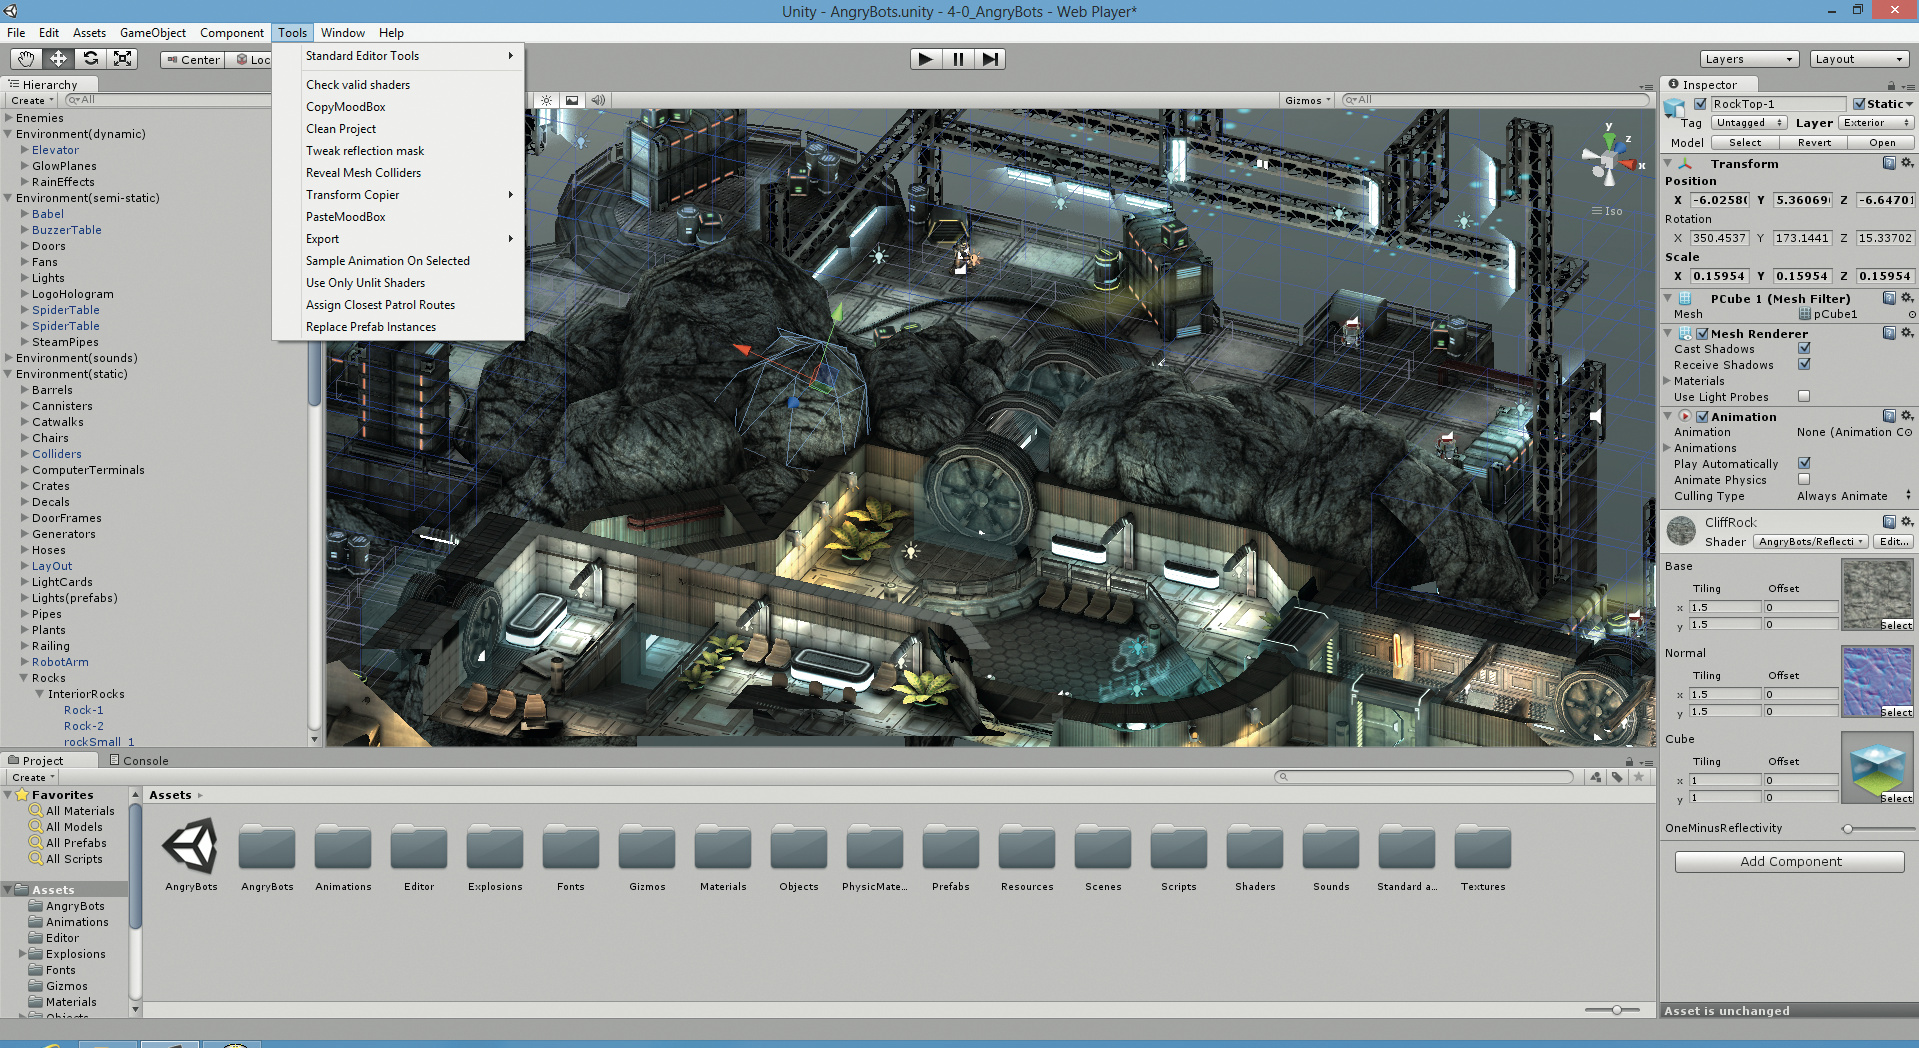Toggle Mesh Renderer enabled checkbox
Viewport: 1919px width, 1048px height.
pos(1702,334)
